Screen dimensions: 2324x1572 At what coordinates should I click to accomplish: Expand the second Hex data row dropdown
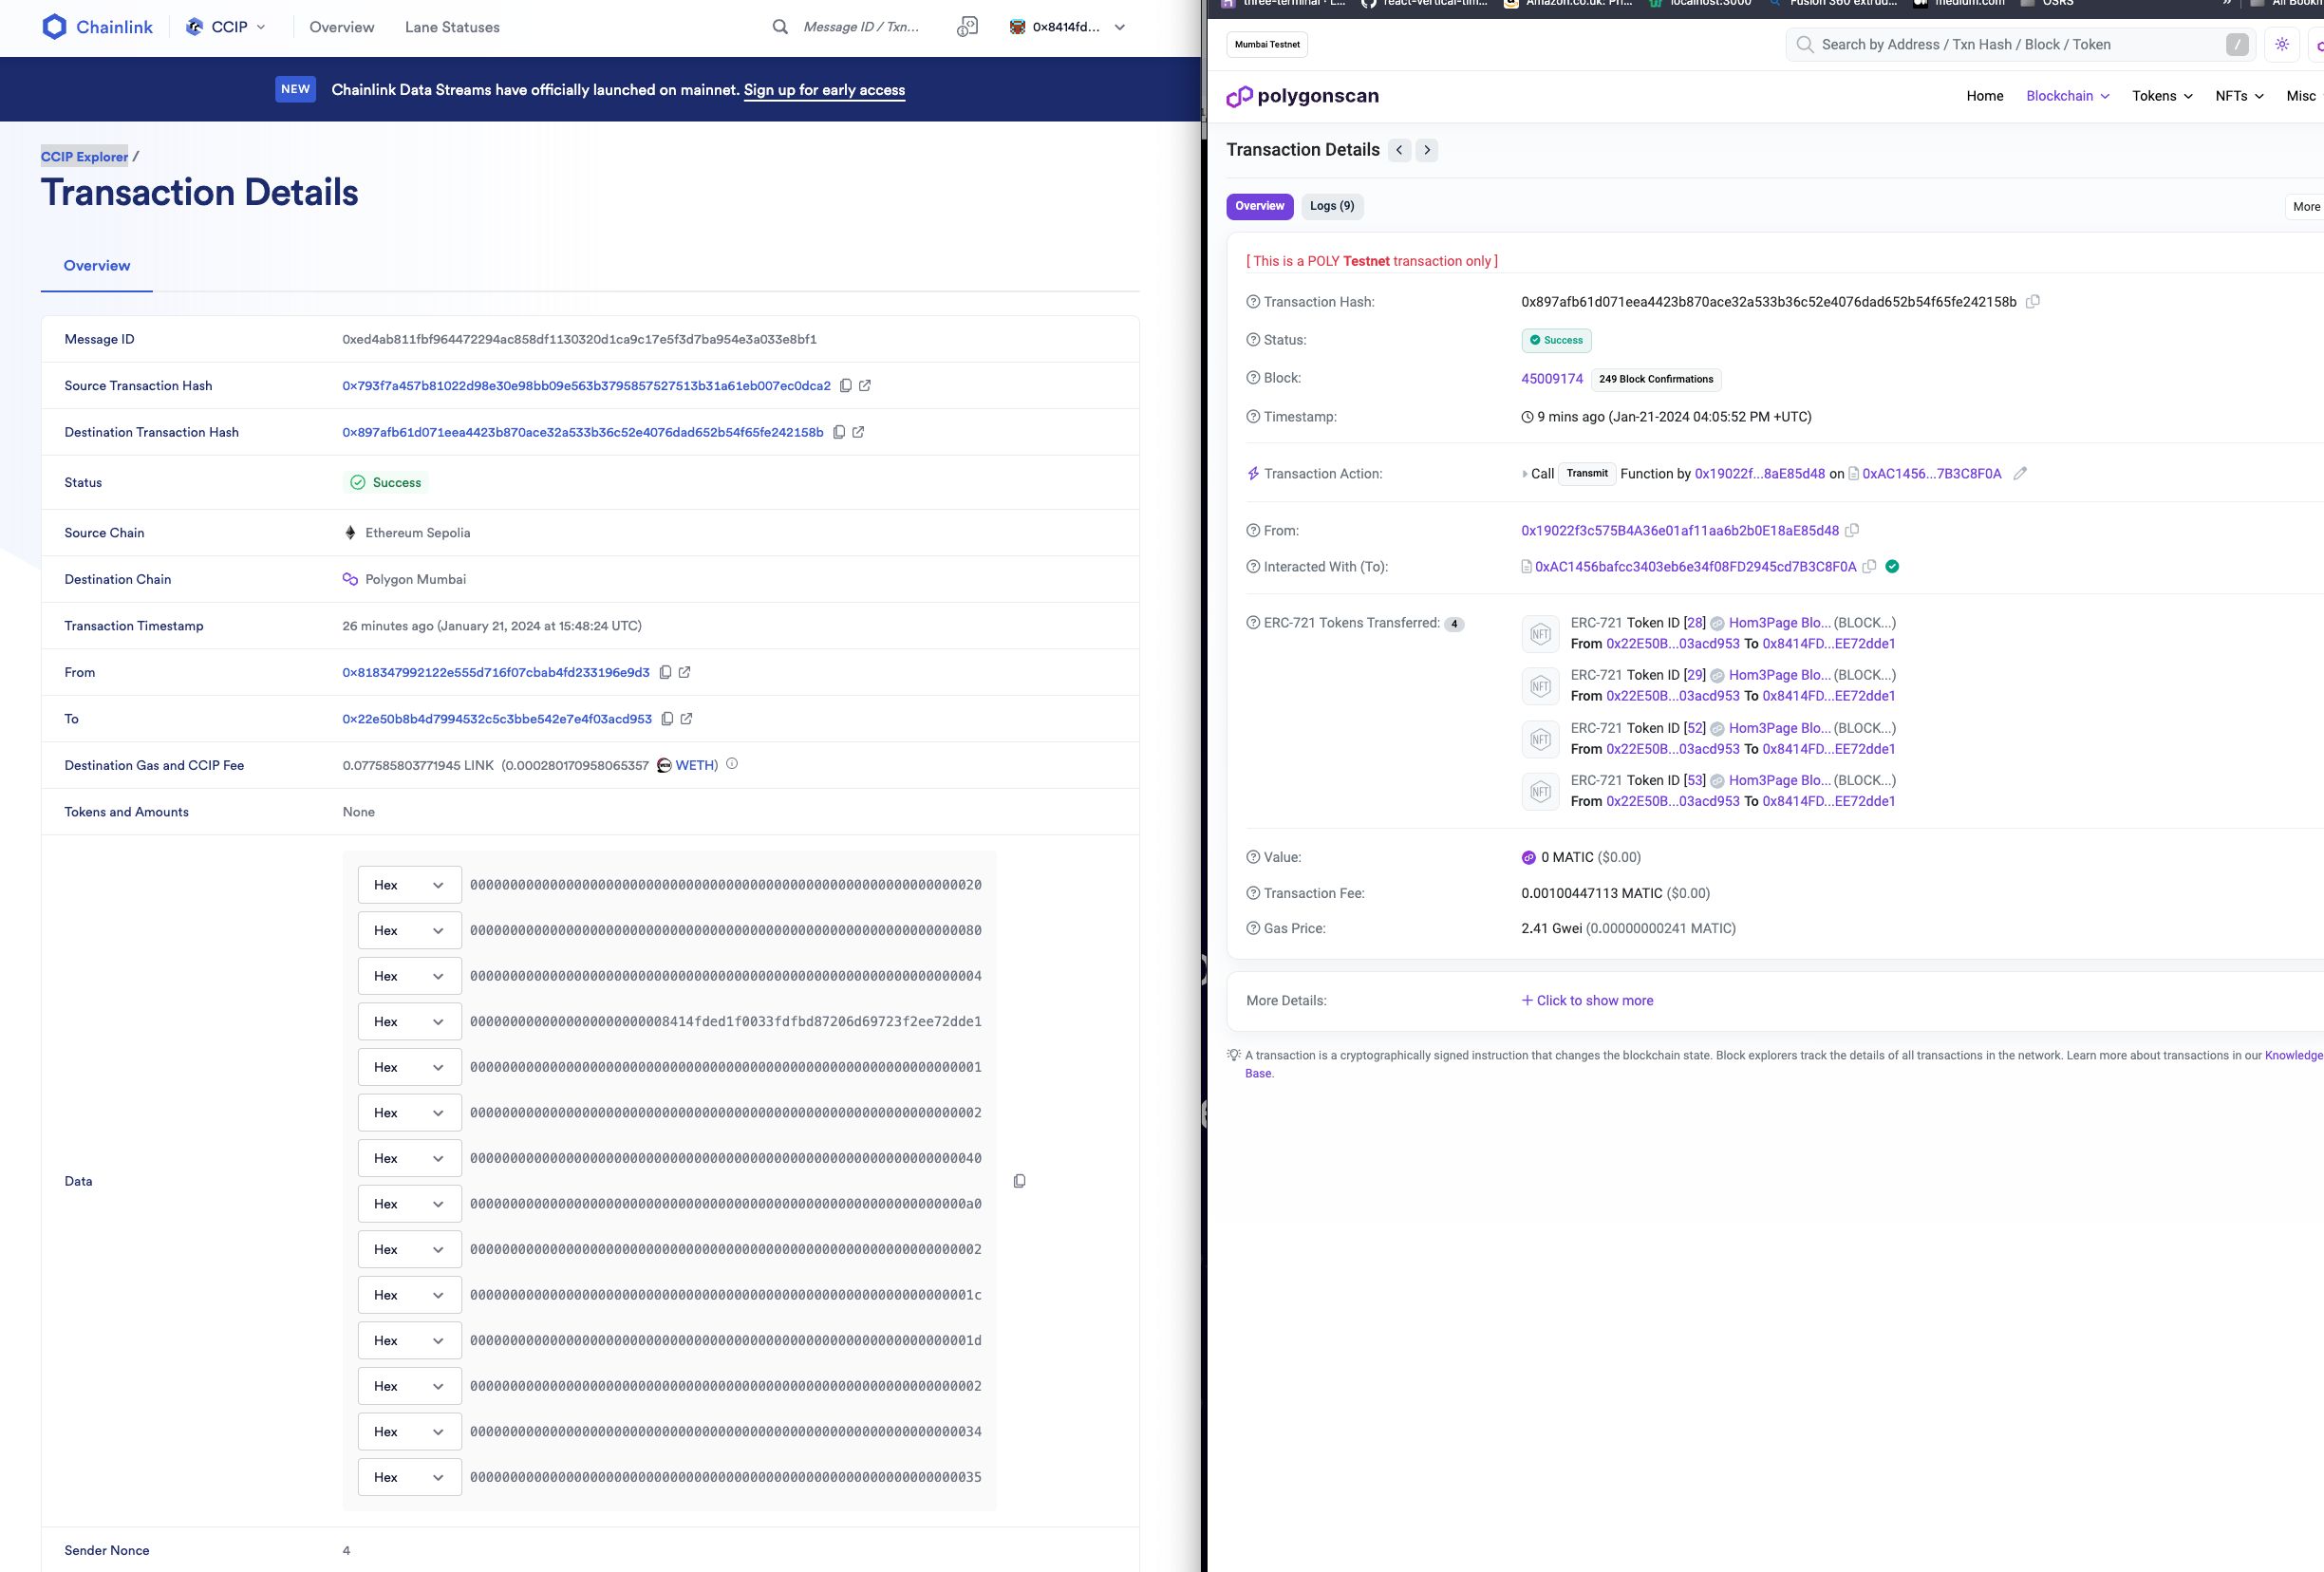click(x=440, y=930)
